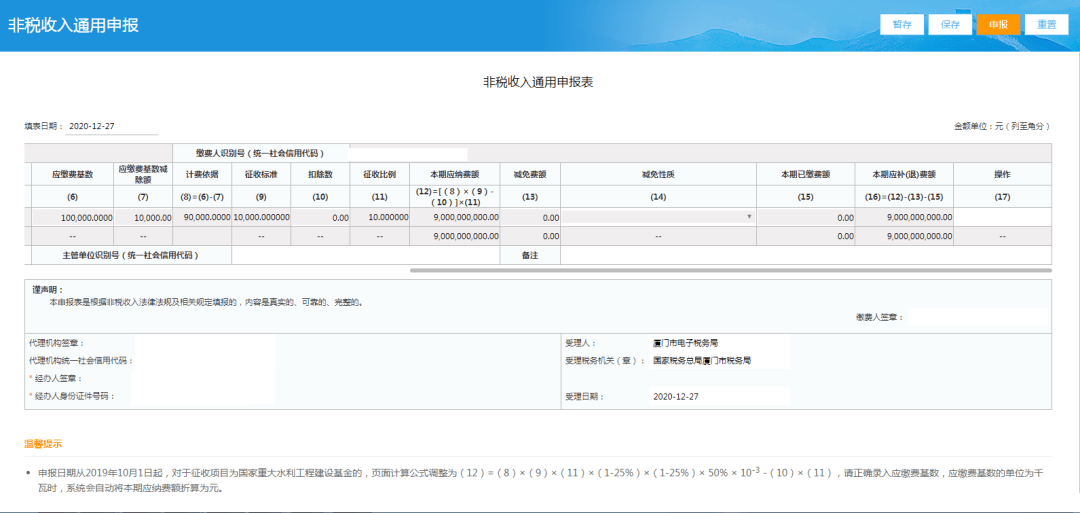Reset the form using 重置
The width and height of the screenshot is (1080, 513).
[x=1046, y=25]
